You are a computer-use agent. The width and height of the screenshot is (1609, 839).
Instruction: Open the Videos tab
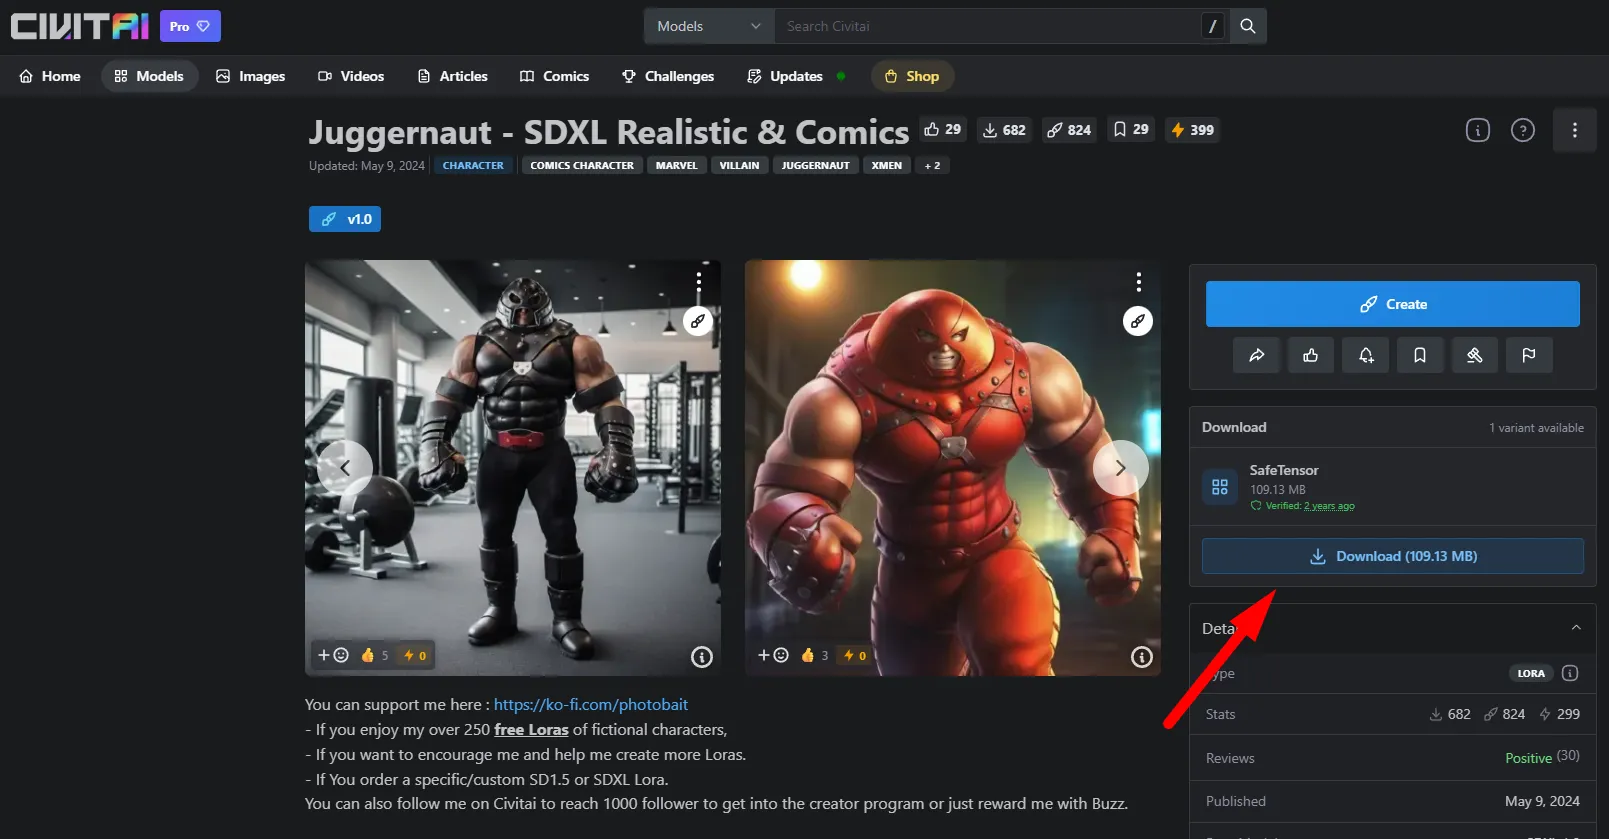pyautogui.click(x=351, y=76)
